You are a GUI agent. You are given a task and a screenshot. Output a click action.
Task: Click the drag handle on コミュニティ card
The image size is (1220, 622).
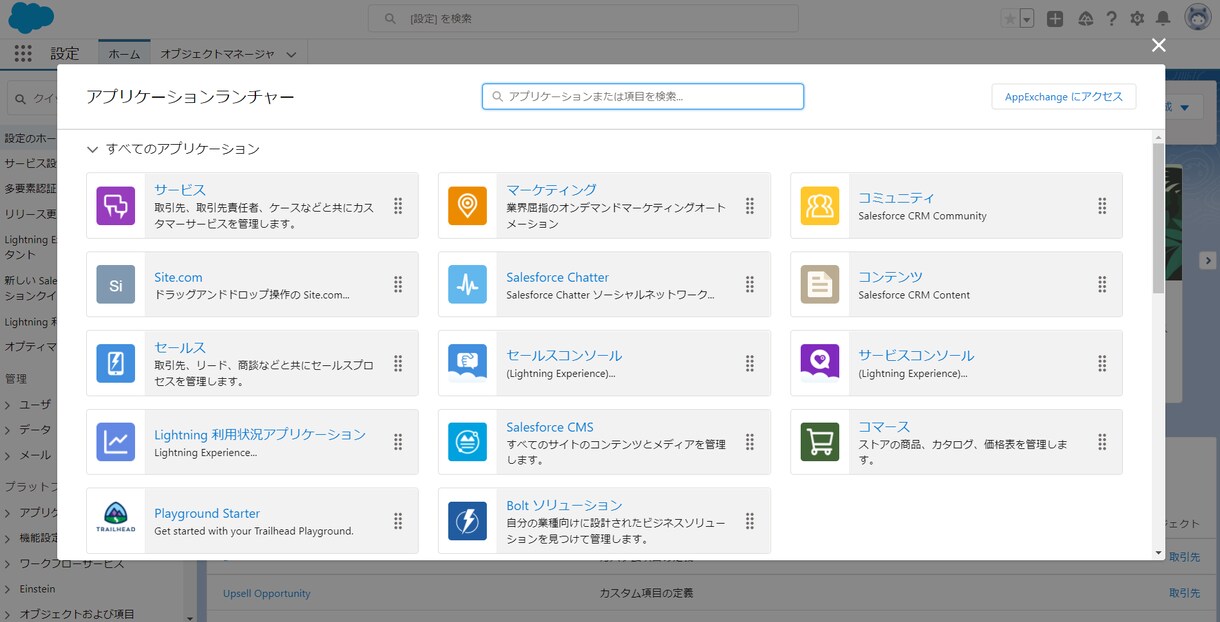(1102, 206)
